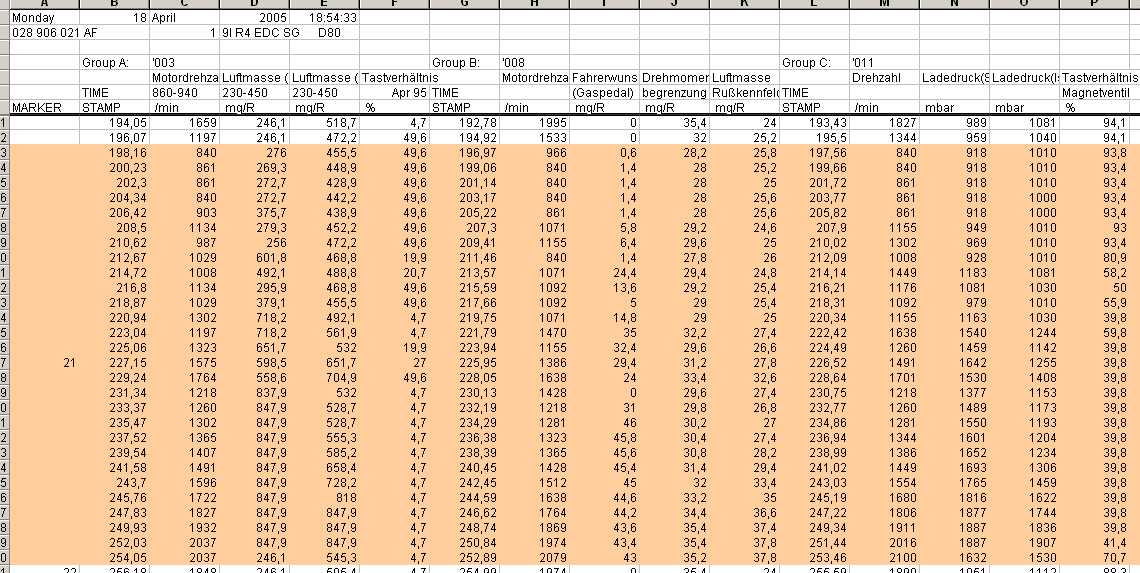1140x573 pixels.
Task: Select the air mass value '375,7'
Action: pyautogui.click(x=254, y=212)
